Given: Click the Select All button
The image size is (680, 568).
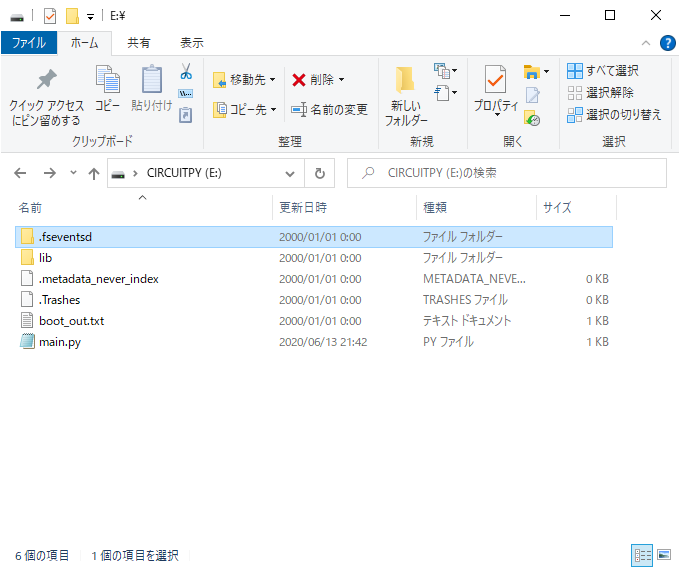Looking at the screenshot, I should (602, 71).
